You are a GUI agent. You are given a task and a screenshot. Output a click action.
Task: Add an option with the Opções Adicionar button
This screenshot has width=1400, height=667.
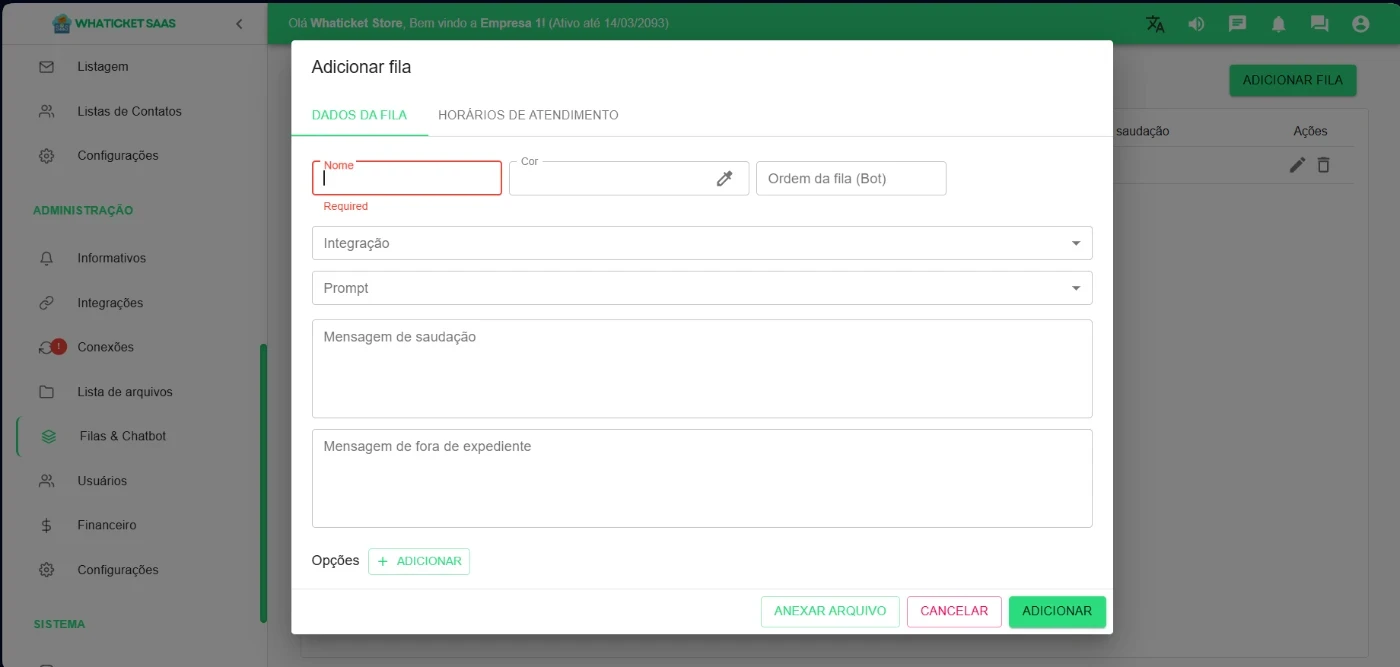tap(419, 561)
